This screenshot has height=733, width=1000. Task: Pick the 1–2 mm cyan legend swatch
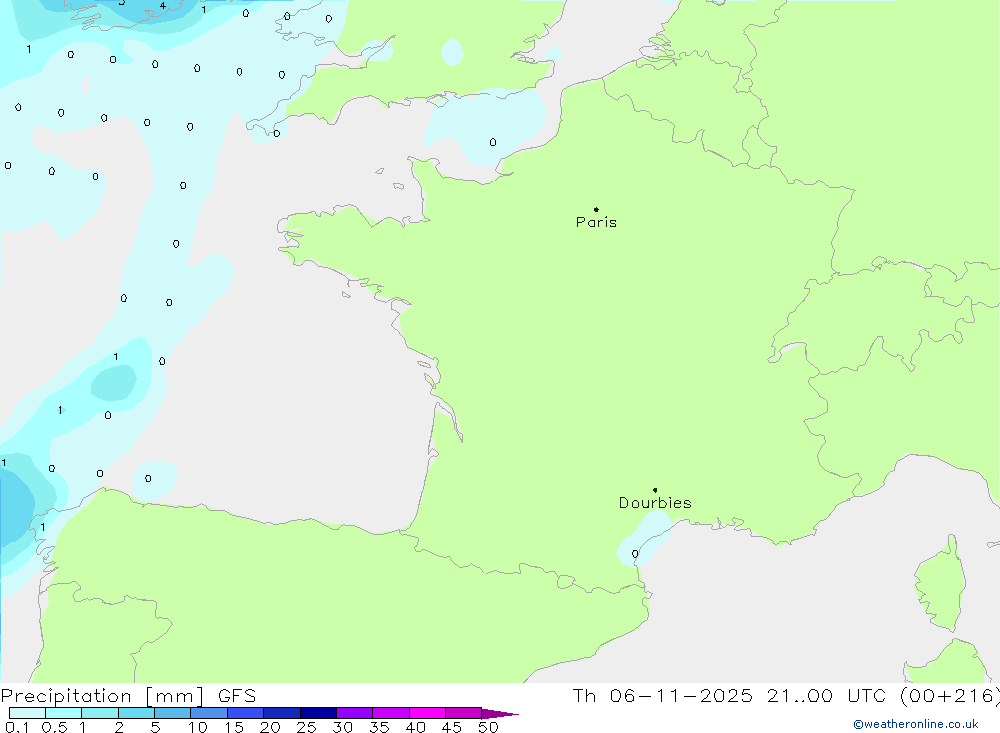(x=100, y=713)
